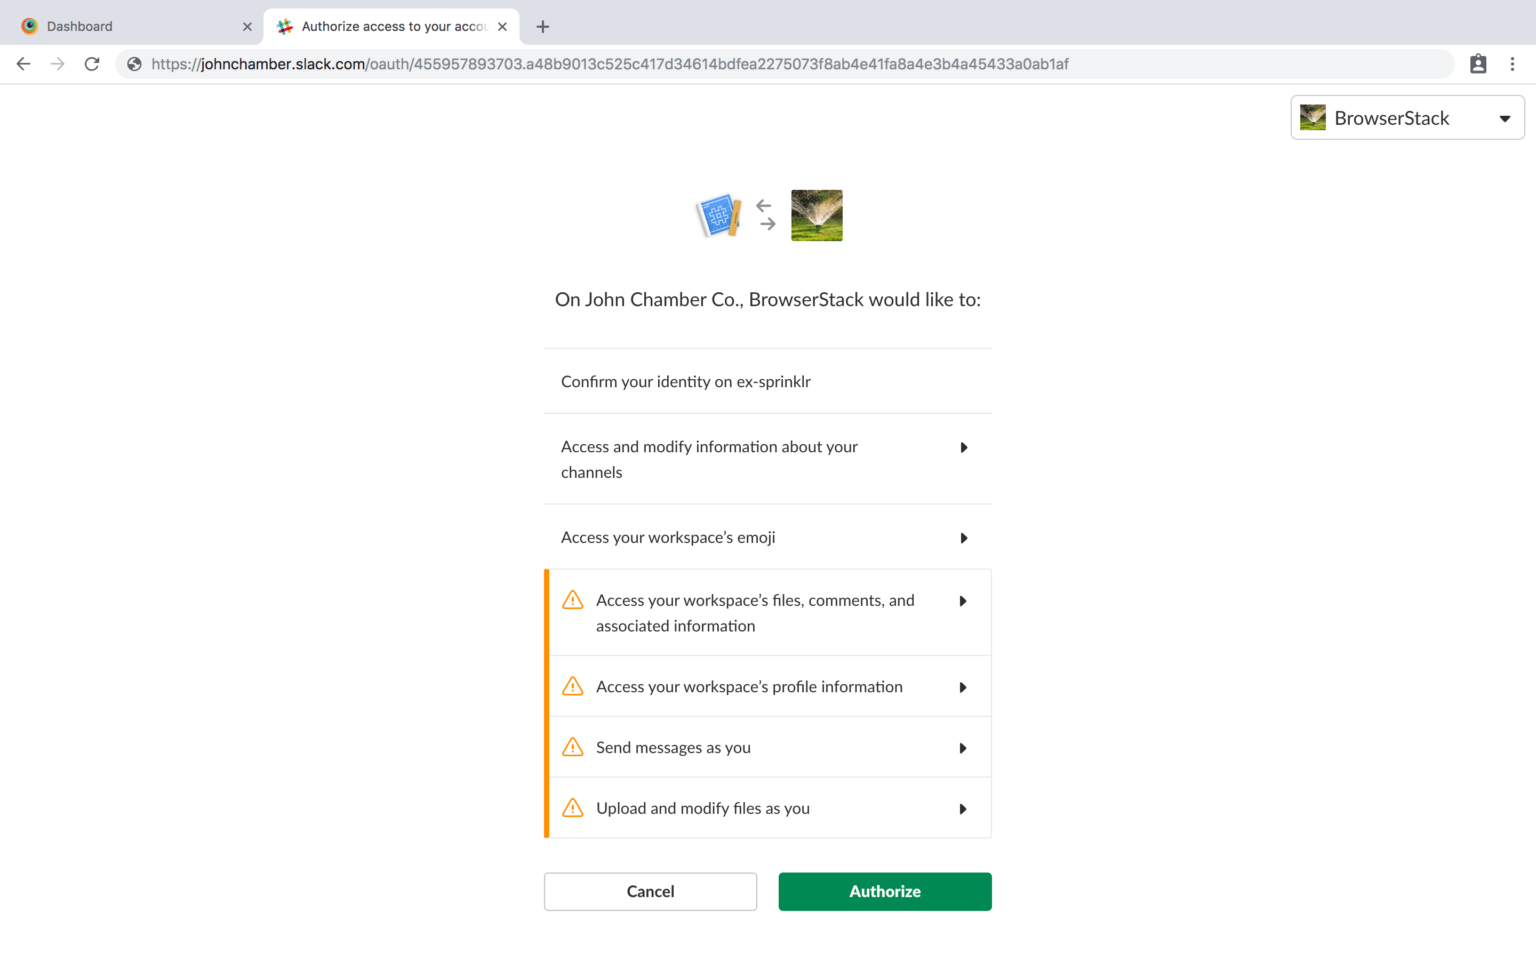Open the browser menu via the three-dot icon
1536x960 pixels.
click(1513, 63)
